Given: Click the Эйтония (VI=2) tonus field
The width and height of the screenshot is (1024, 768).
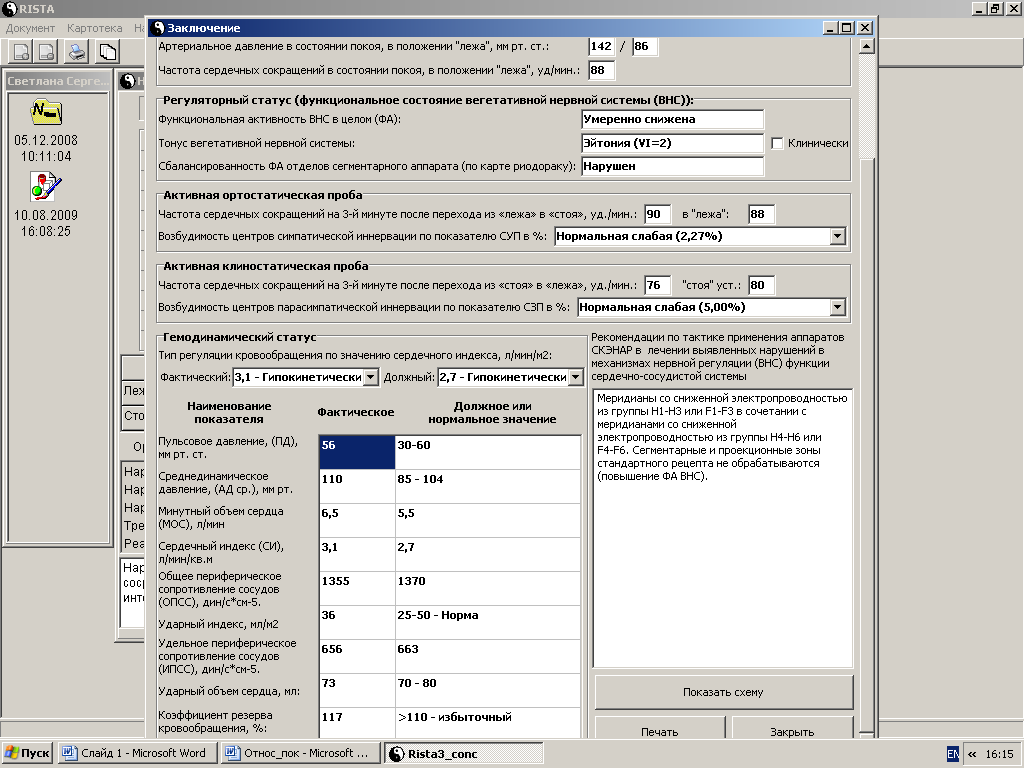Looking at the screenshot, I should pyautogui.click(x=673, y=143).
